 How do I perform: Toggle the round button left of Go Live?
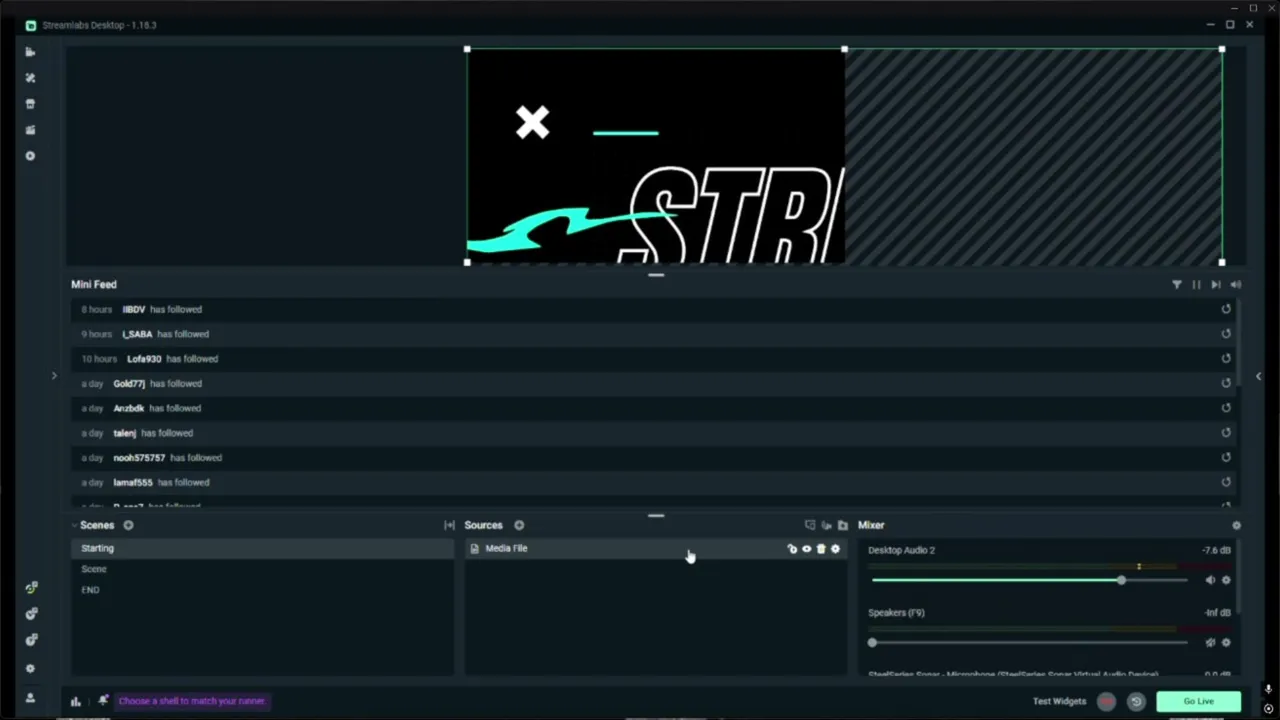click(x=1106, y=702)
